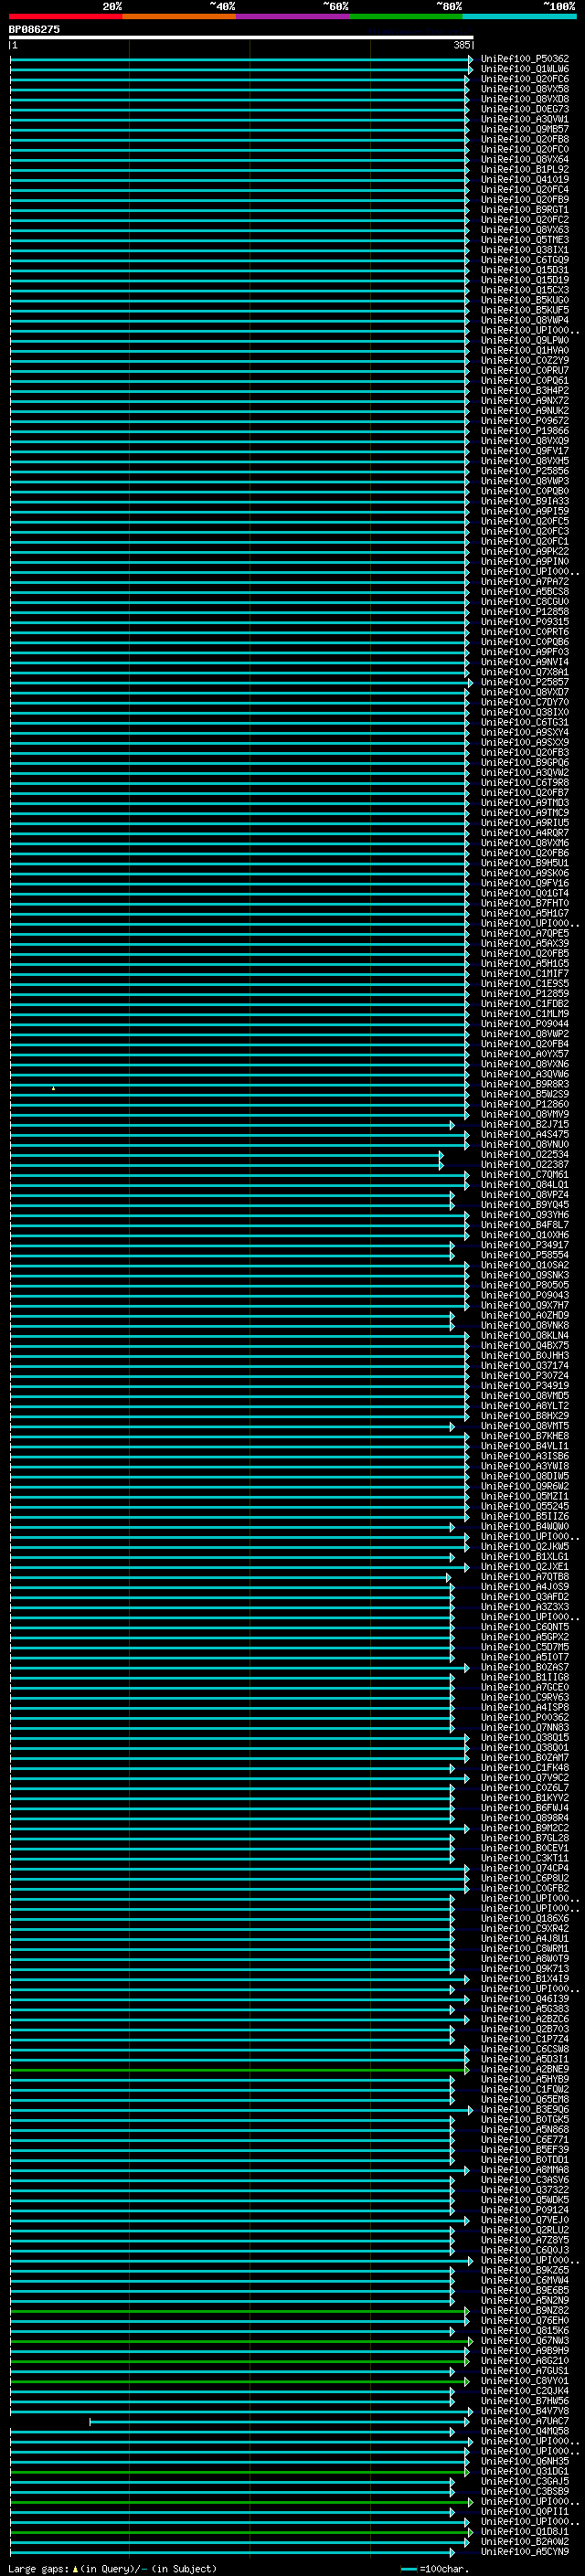The height and width of the screenshot is (2576, 585).
Task: Click alignment bar for UniRef100_O22534
Action: click(227, 1154)
